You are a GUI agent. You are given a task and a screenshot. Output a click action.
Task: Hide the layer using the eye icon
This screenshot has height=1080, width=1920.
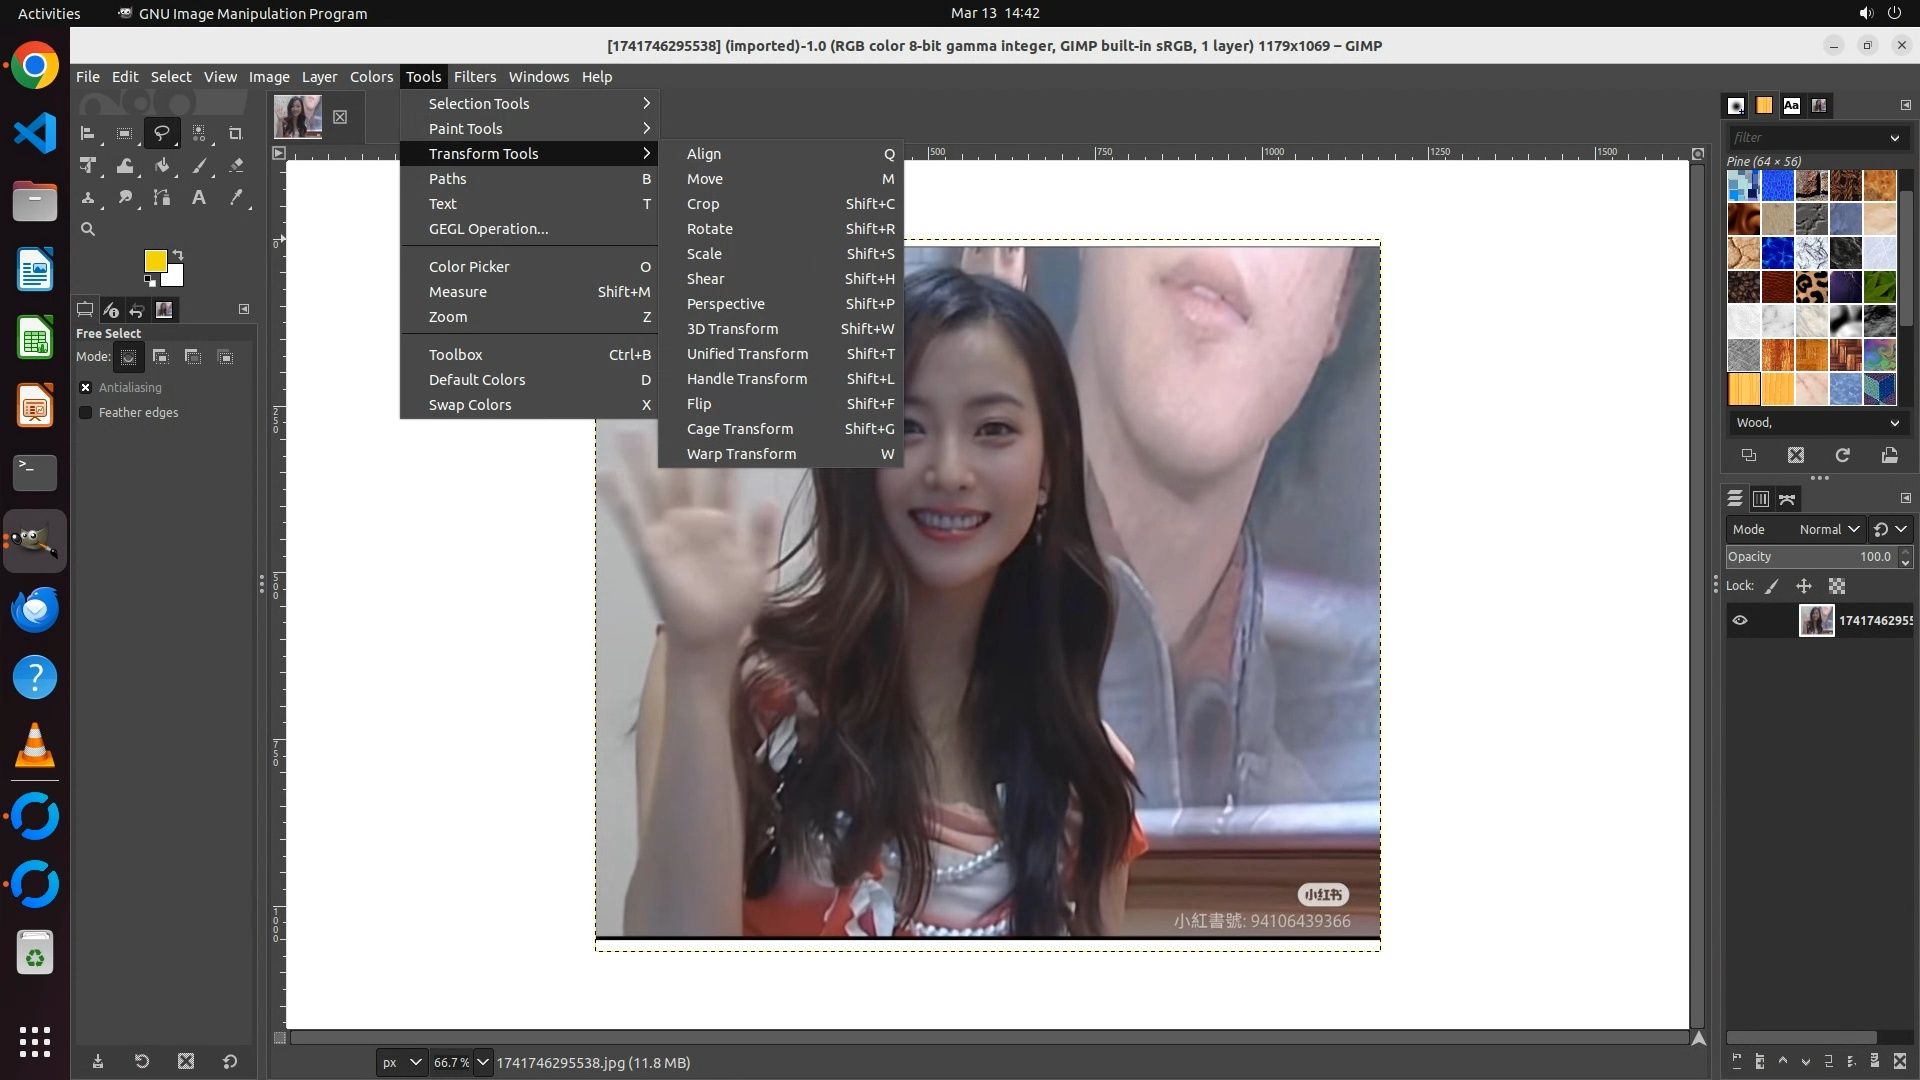pyautogui.click(x=1740, y=621)
